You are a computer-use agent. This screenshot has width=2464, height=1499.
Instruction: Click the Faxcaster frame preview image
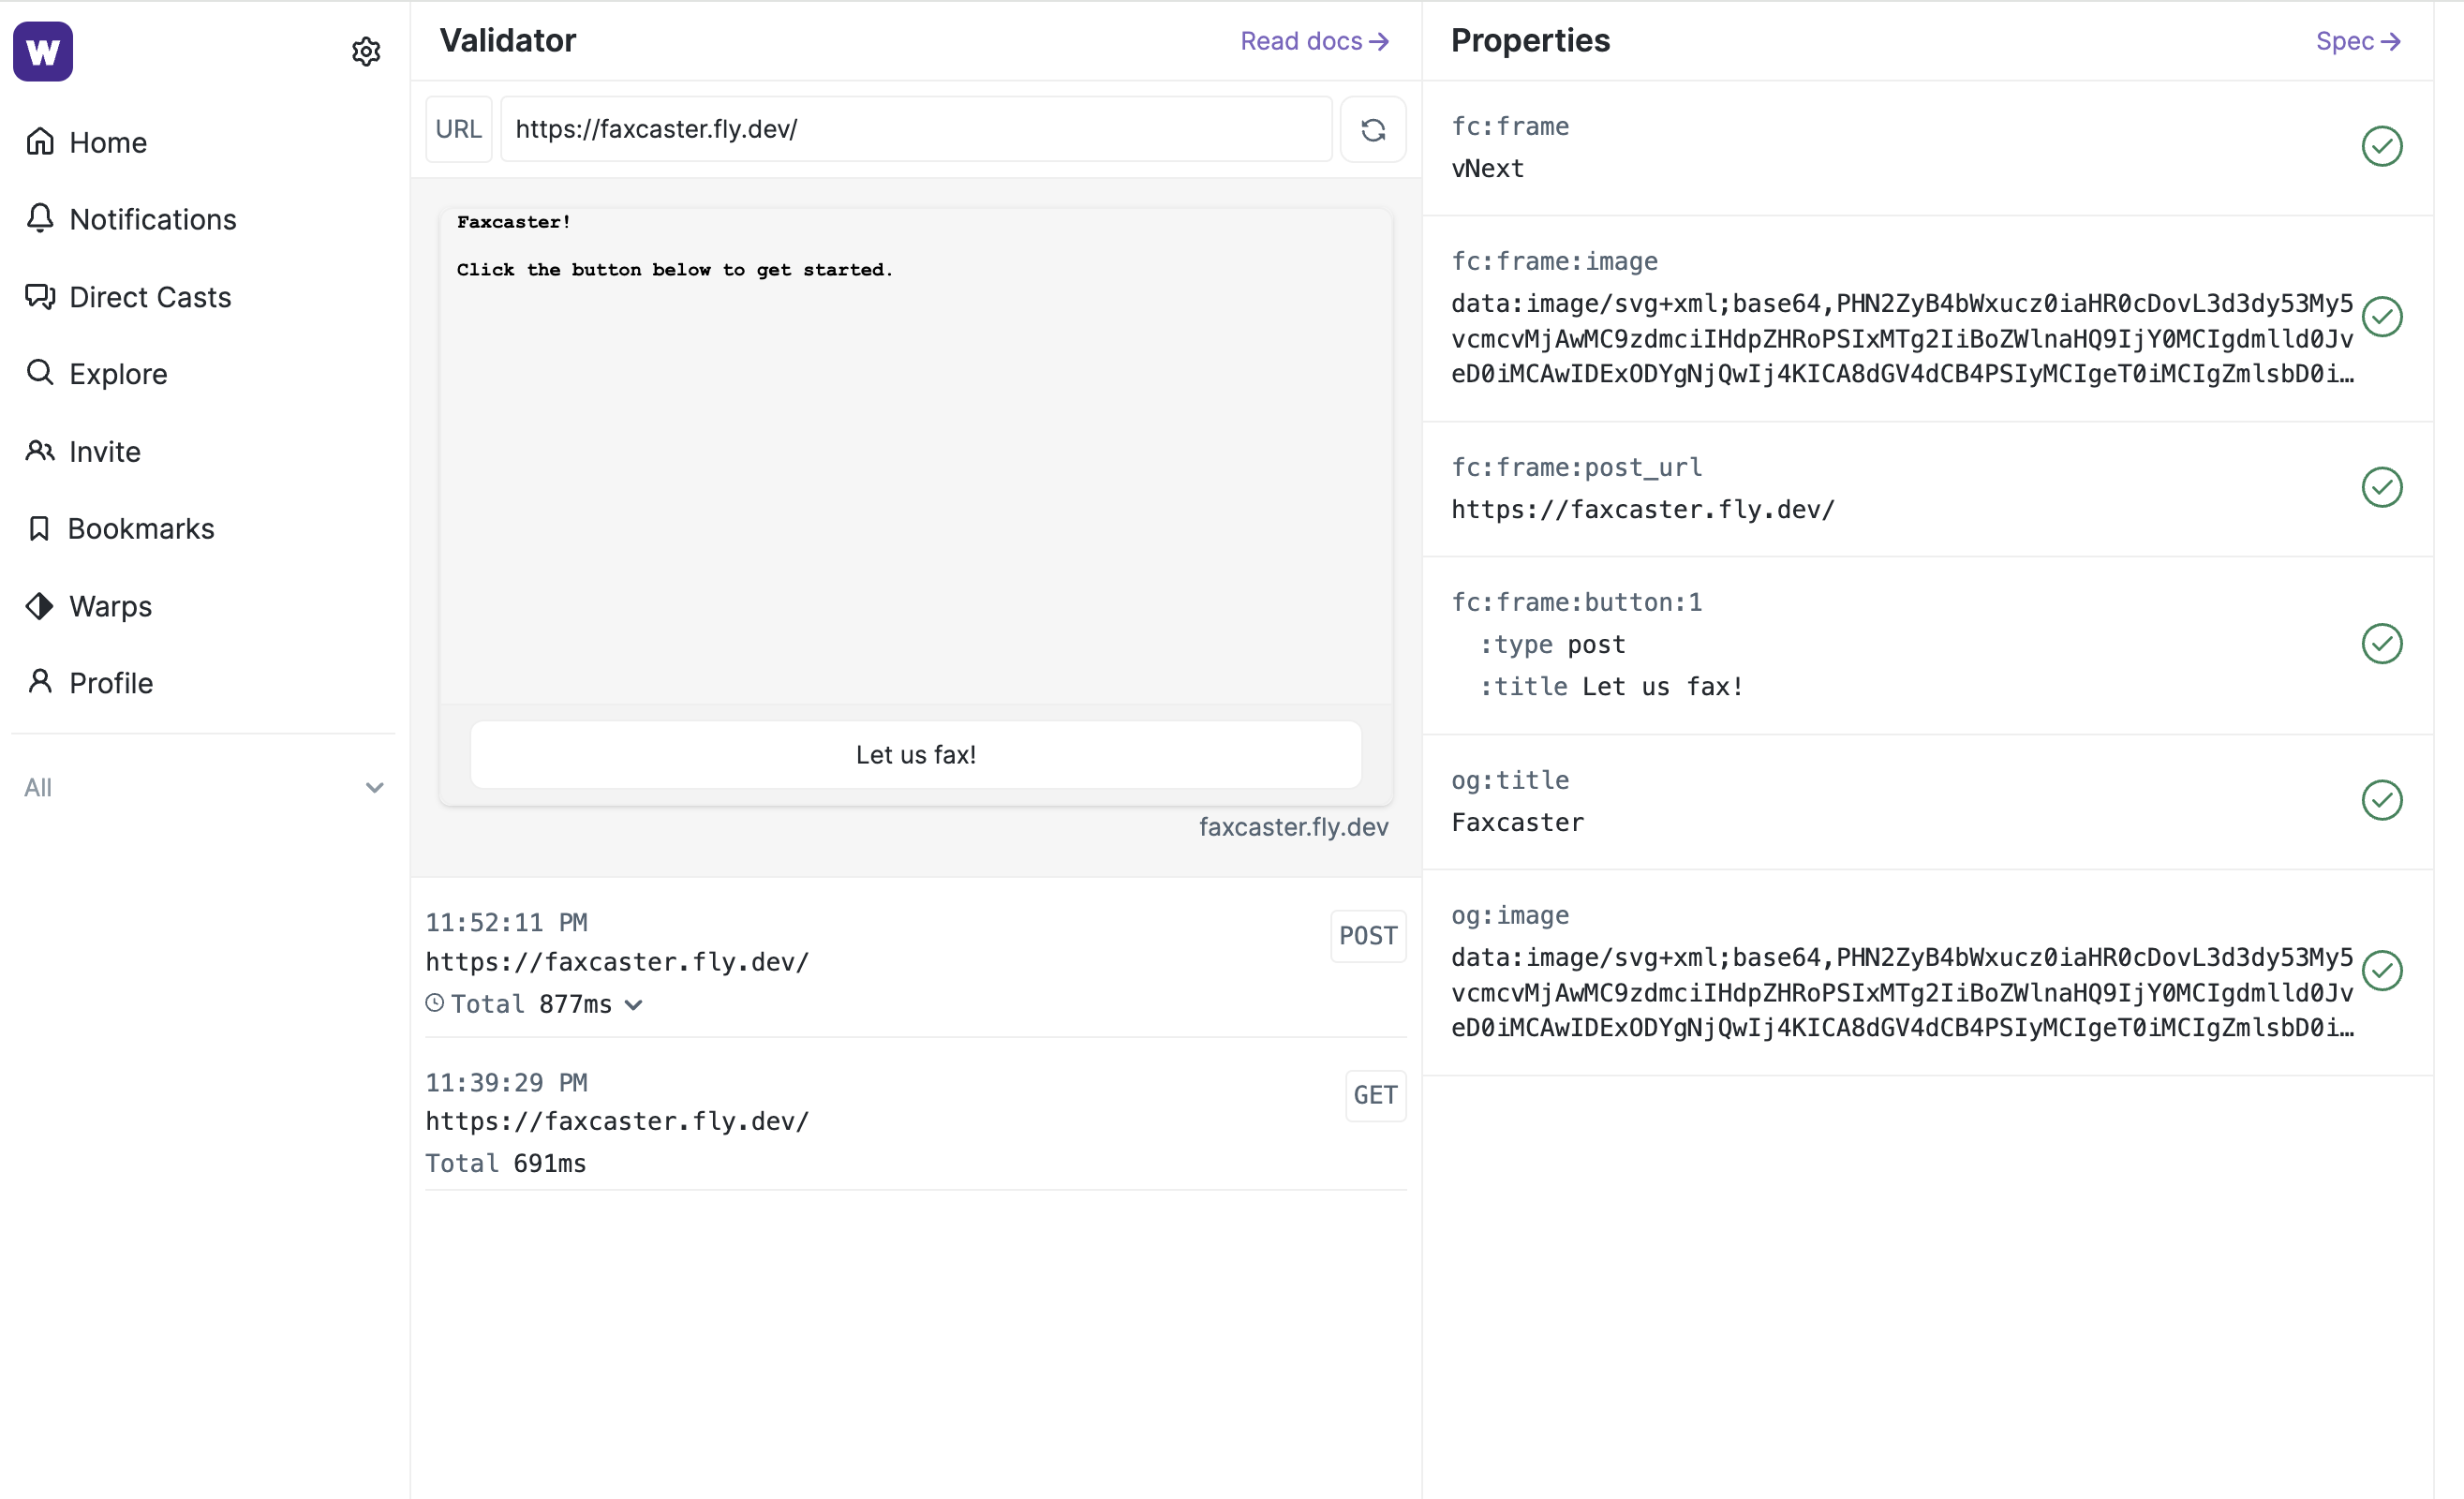point(916,456)
